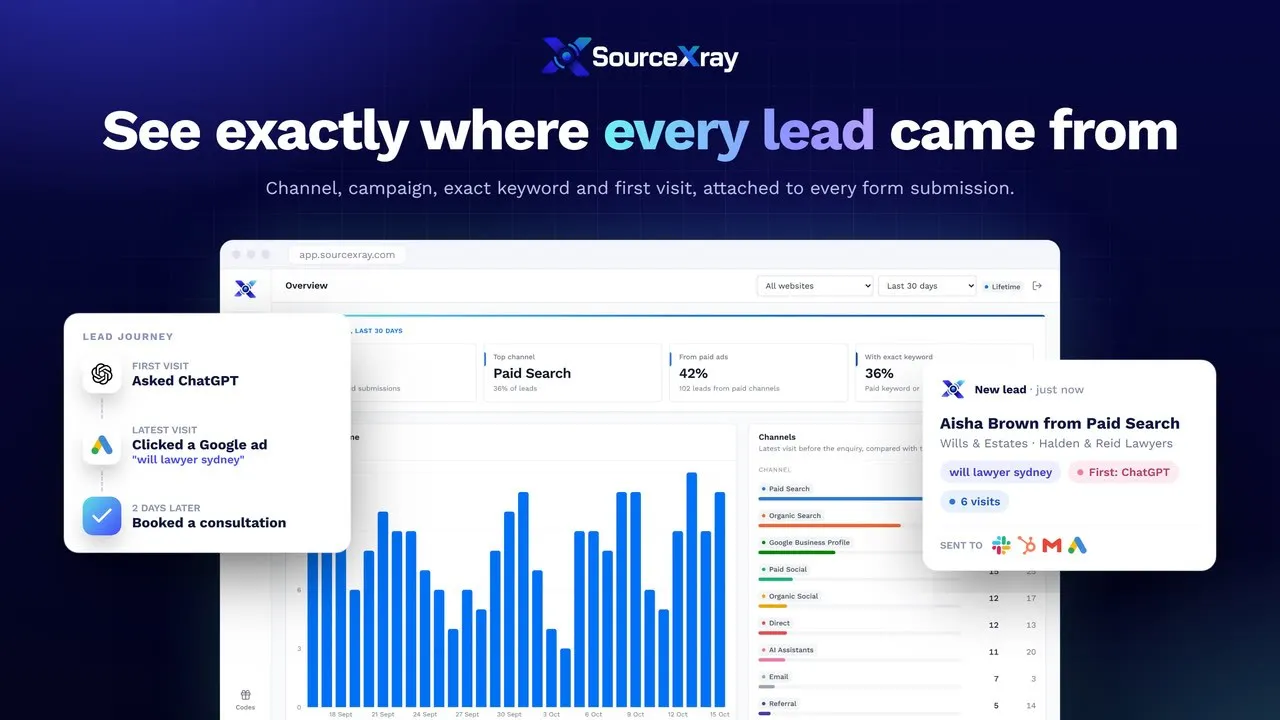
Task: Click the Google Ads icon in Sent To row
Action: coord(1077,545)
